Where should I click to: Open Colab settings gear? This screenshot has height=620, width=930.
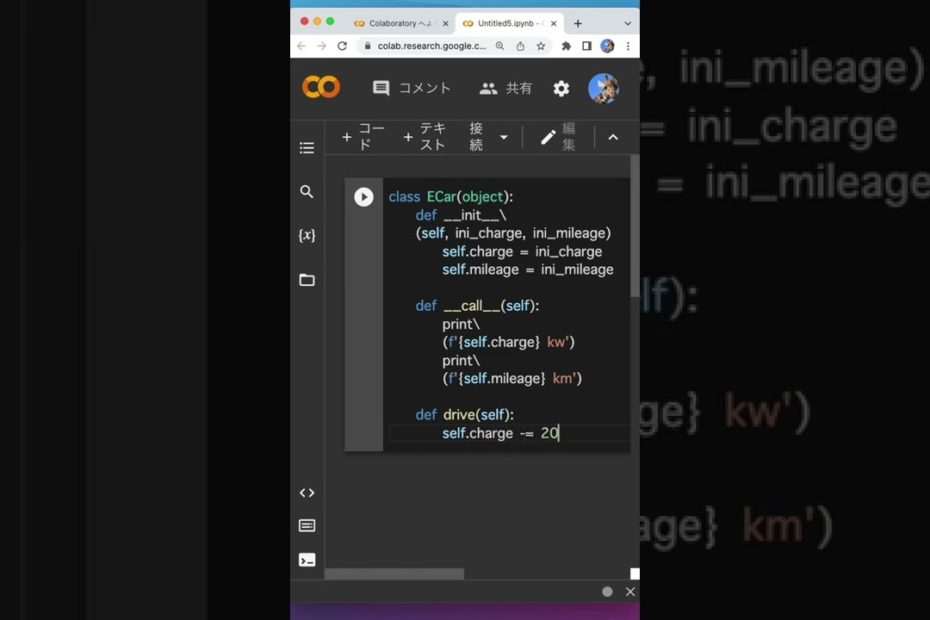(561, 88)
